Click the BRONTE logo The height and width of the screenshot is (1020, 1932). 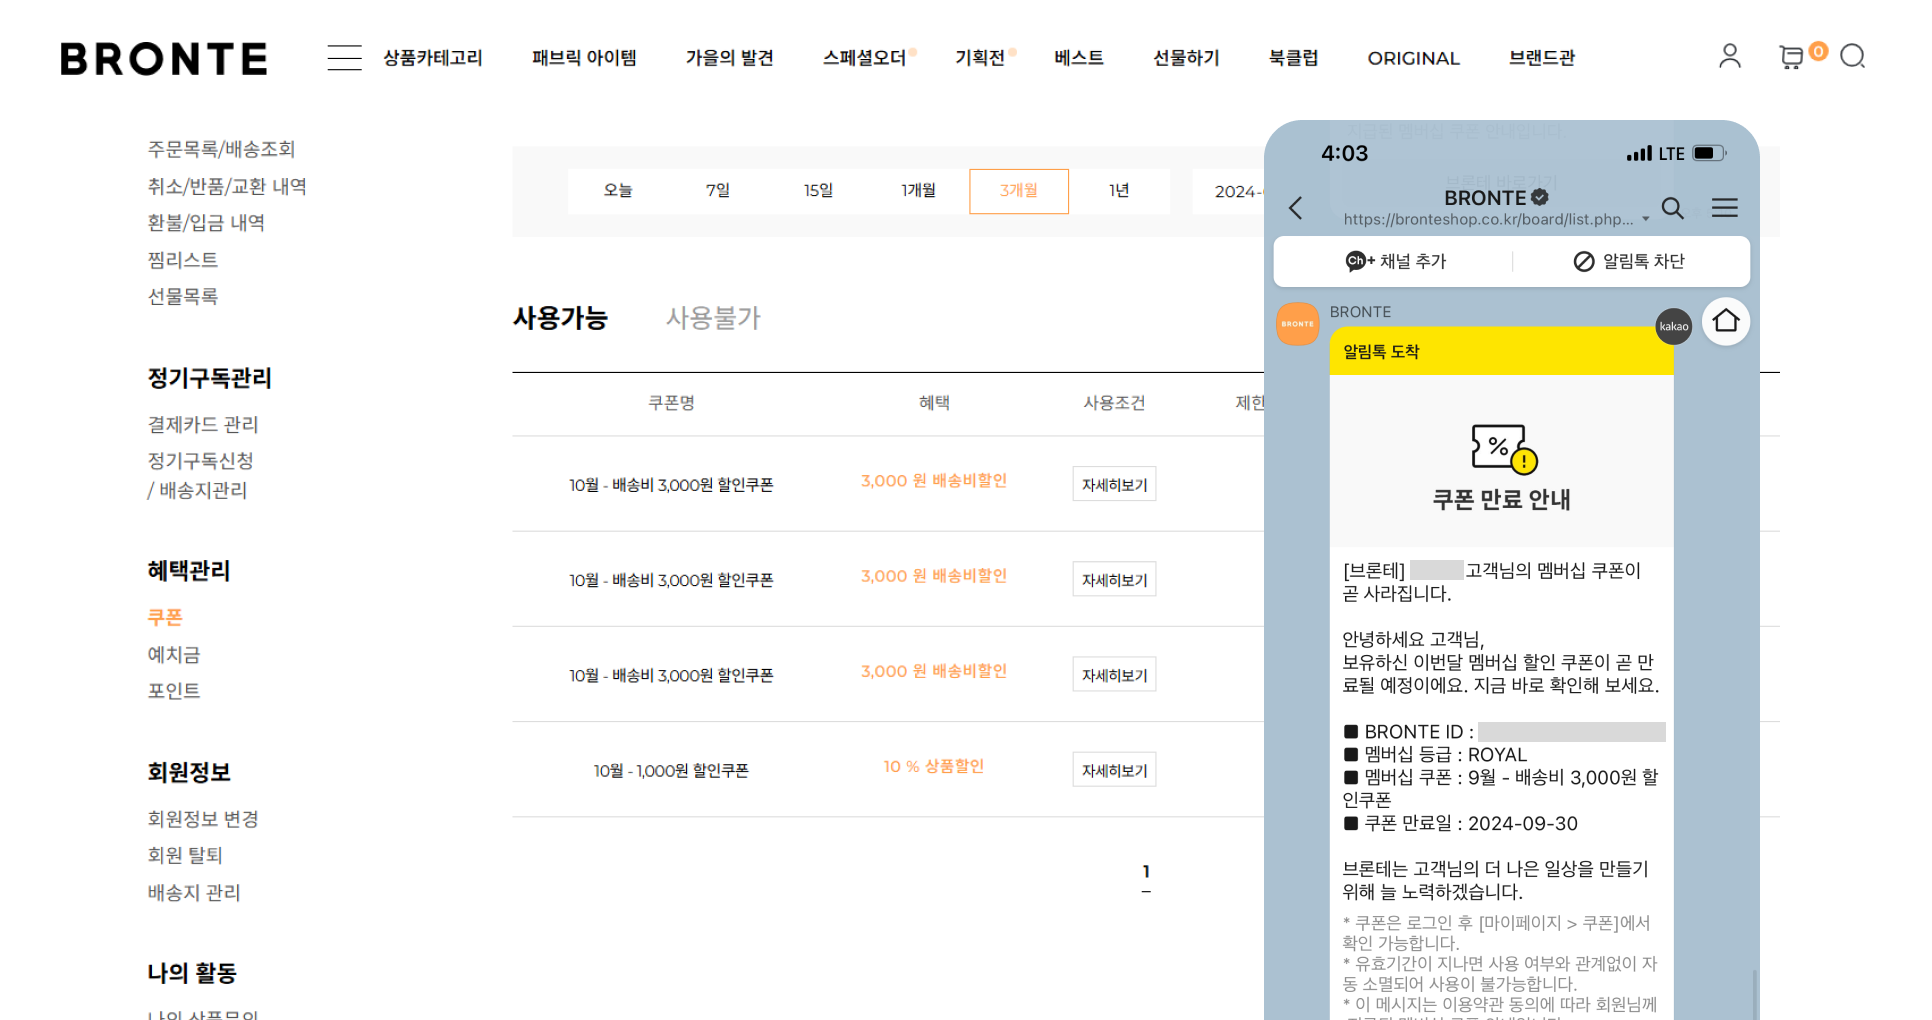pos(164,59)
